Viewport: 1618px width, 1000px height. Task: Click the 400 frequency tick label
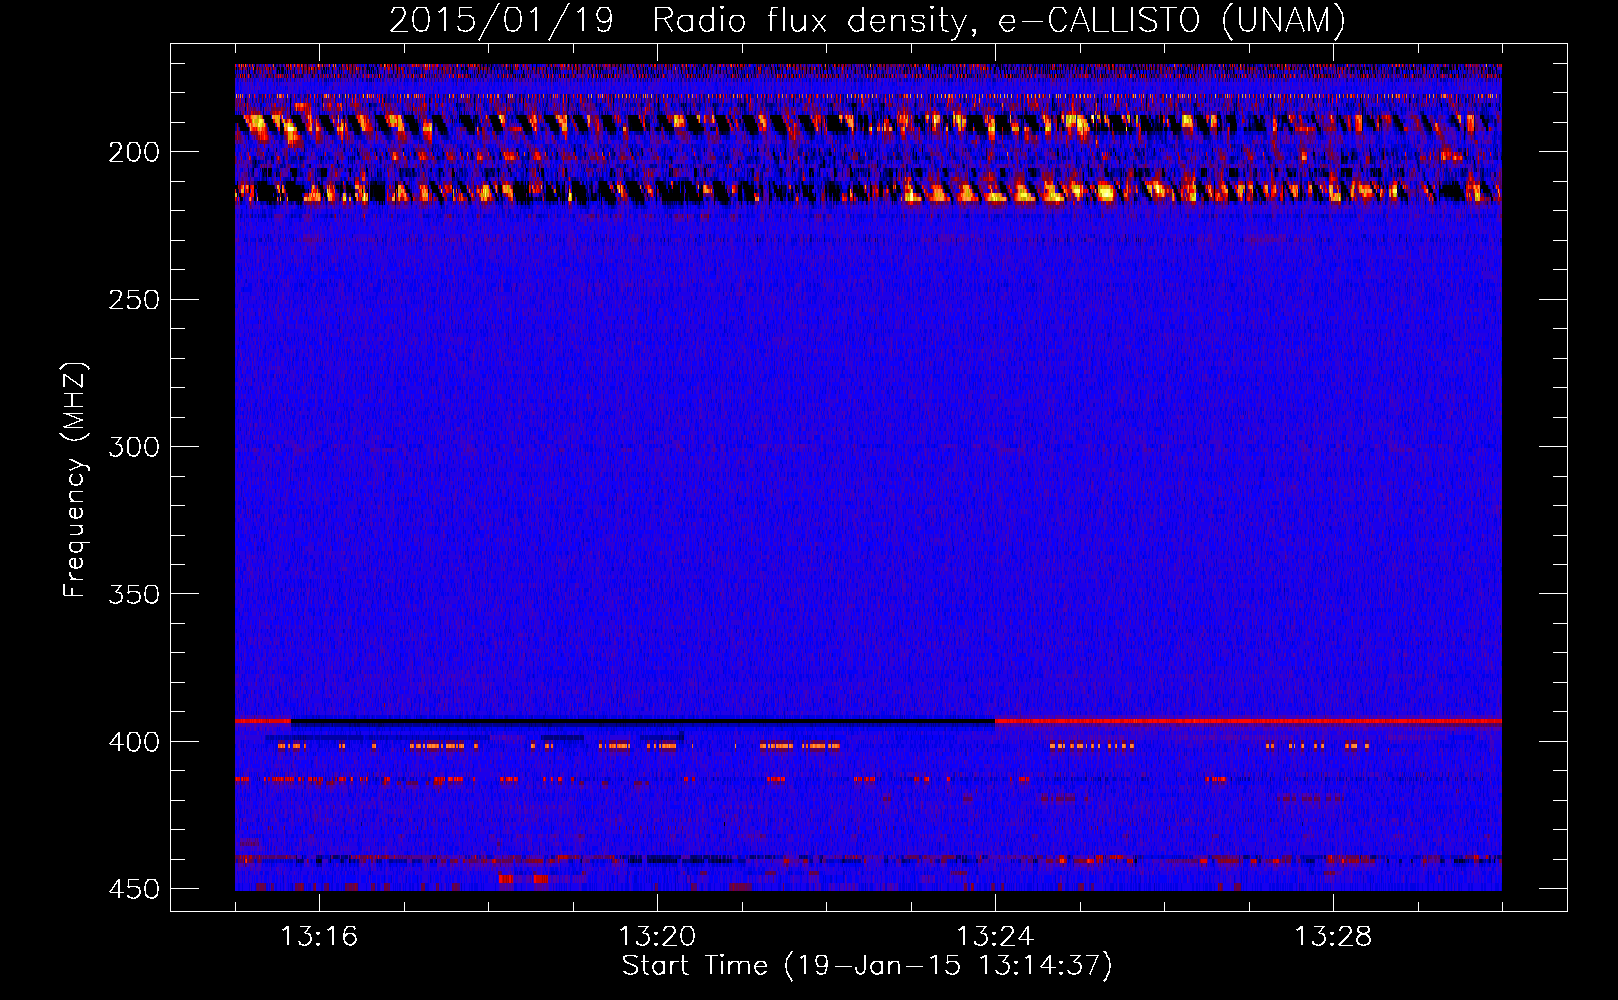pyautogui.click(x=134, y=742)
